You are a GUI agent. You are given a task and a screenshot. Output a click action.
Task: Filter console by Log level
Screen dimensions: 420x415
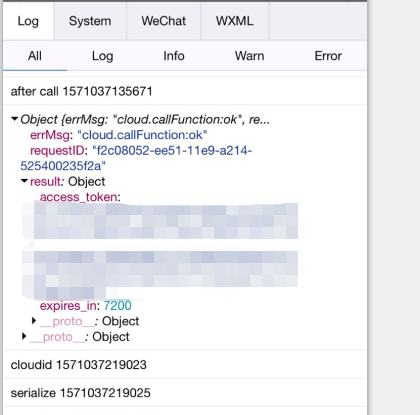pos(103,56)
